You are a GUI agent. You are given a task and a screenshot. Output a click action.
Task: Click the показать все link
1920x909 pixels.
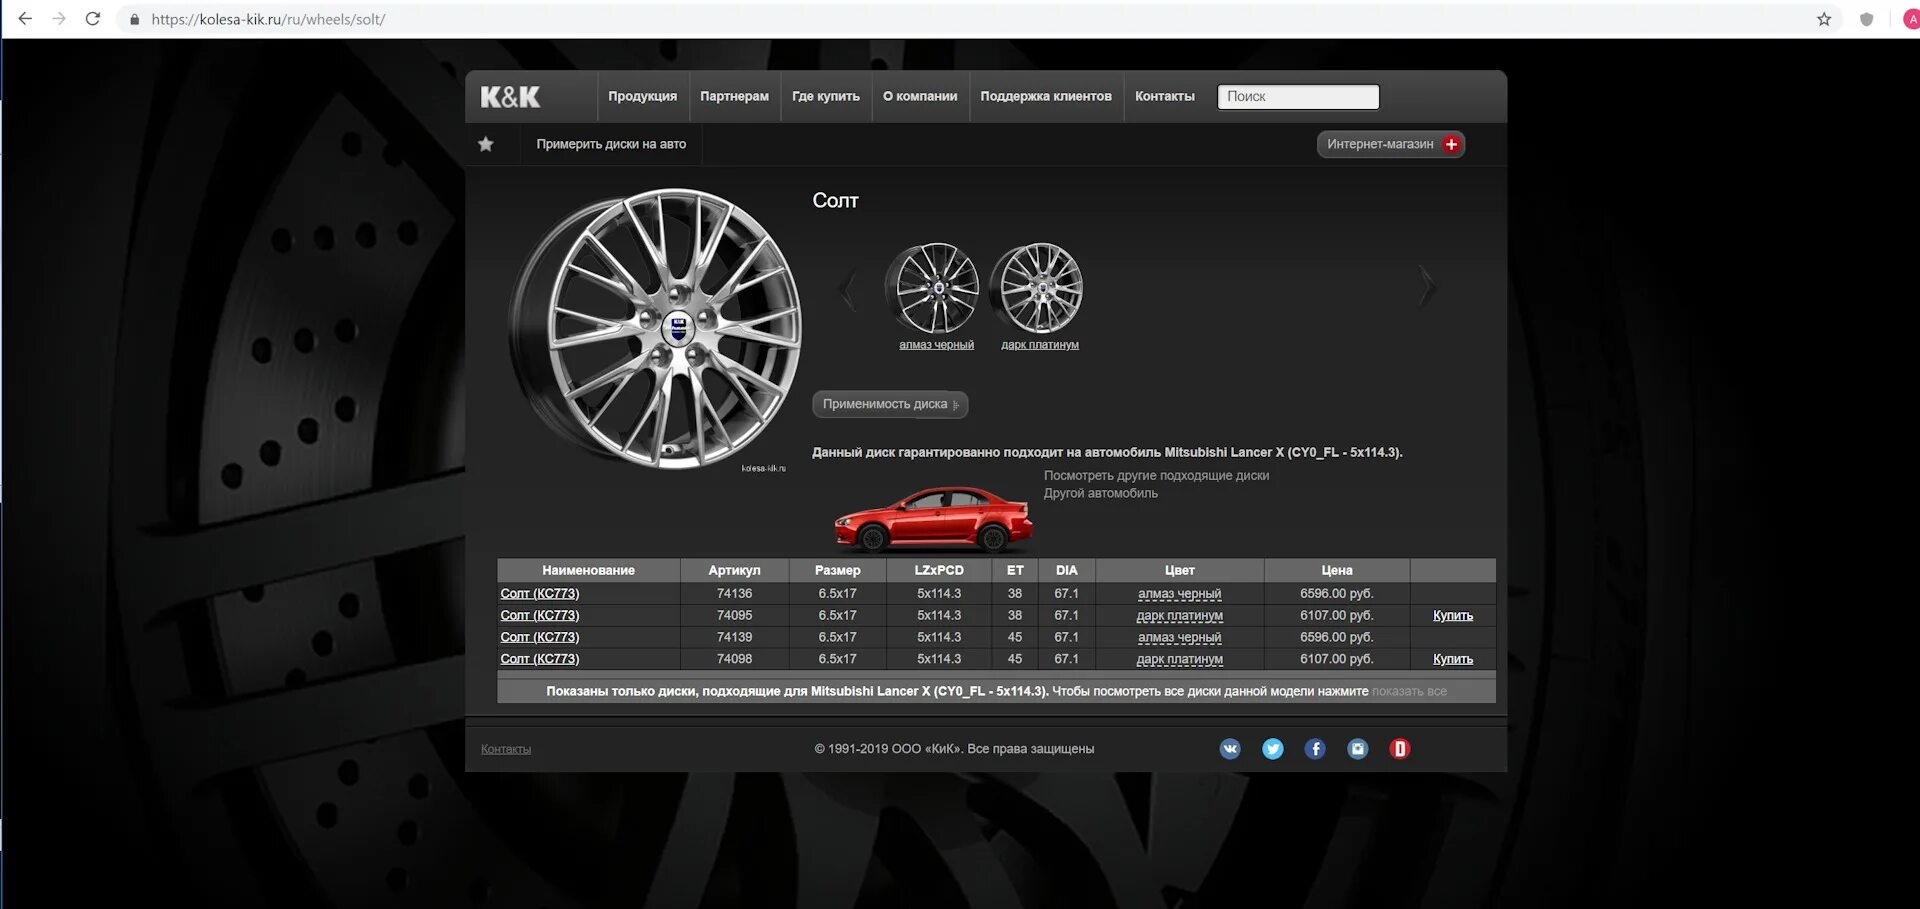coord(1409,691)
